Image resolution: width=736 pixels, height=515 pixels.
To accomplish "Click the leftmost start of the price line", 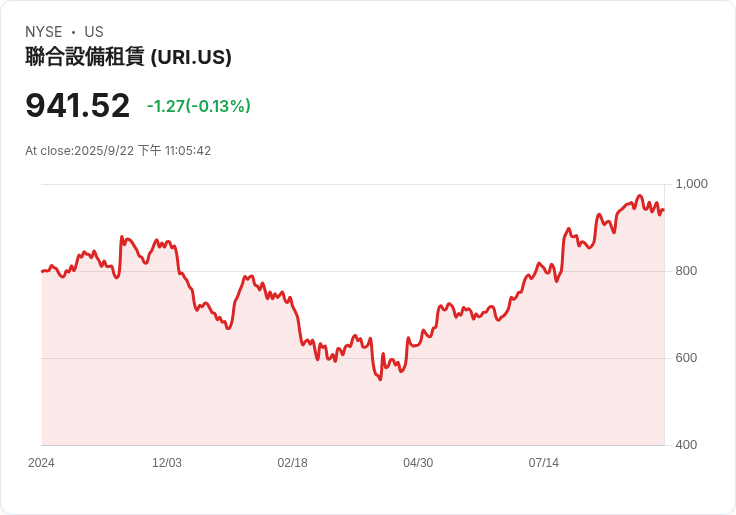I will [42, 271].
